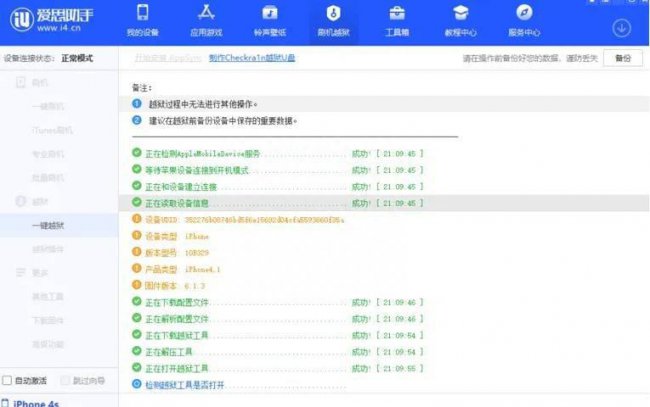The image size is (650, 407).
Task: Click the www.i4.cn website text
Action: [59, 28]
